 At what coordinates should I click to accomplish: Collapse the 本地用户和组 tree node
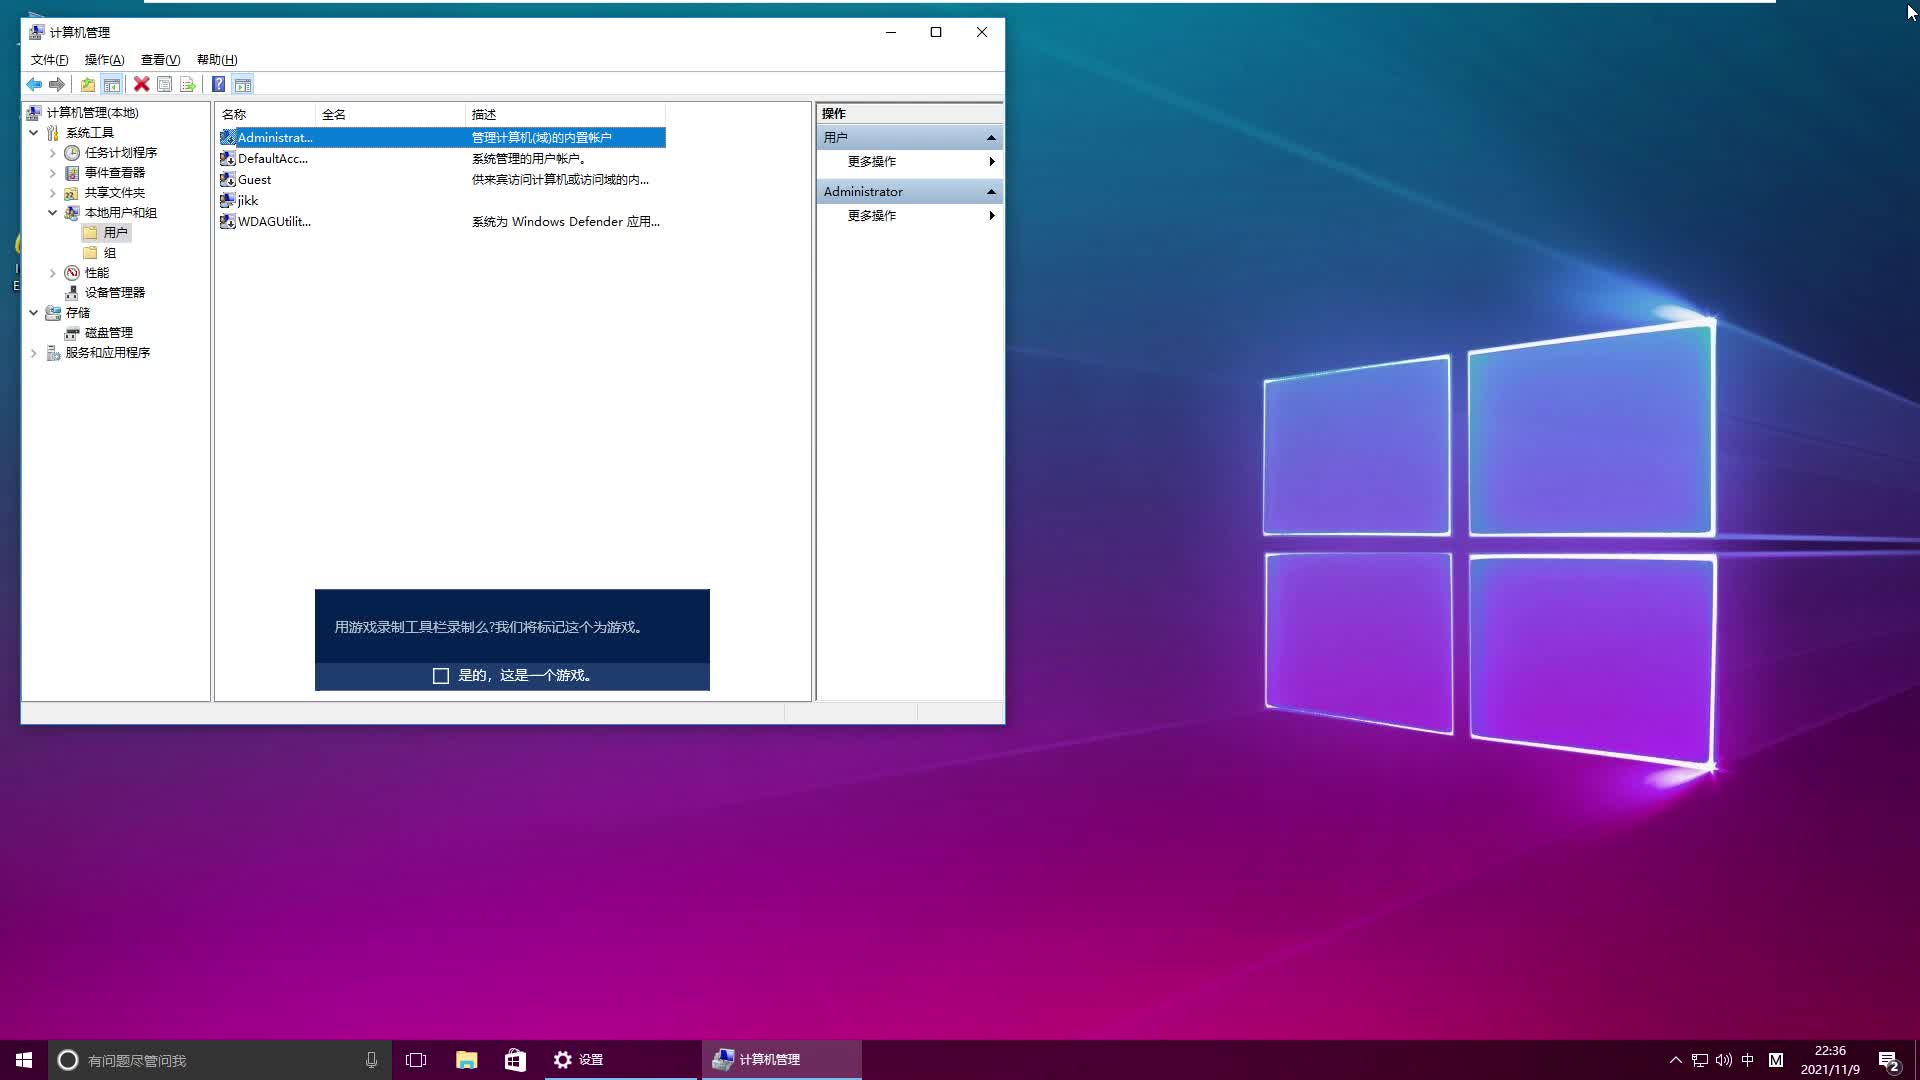point(53,212)
